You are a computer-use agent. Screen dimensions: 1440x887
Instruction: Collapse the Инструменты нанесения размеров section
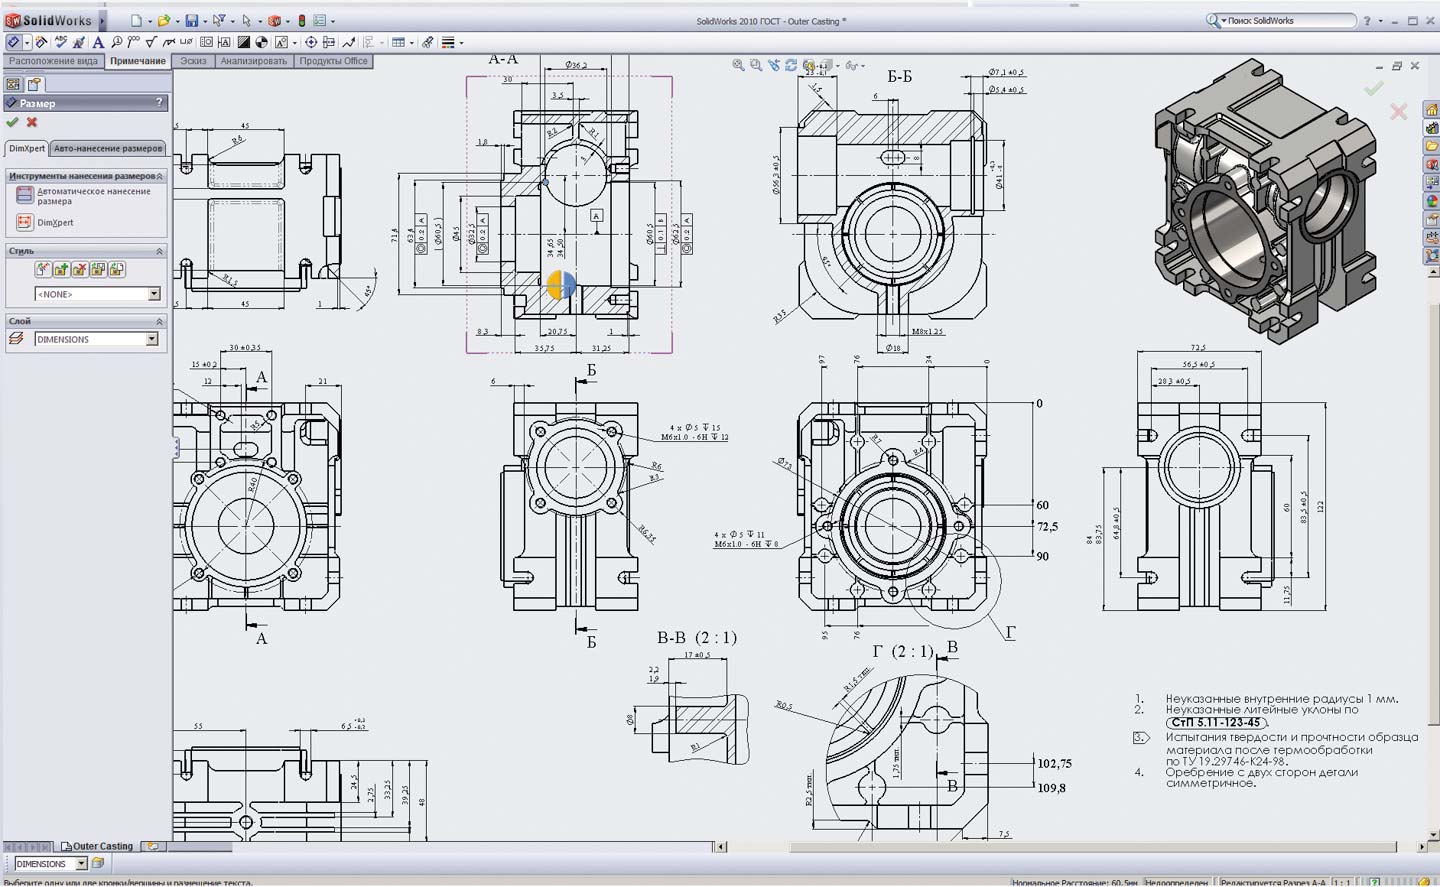(x=159, y=176)
